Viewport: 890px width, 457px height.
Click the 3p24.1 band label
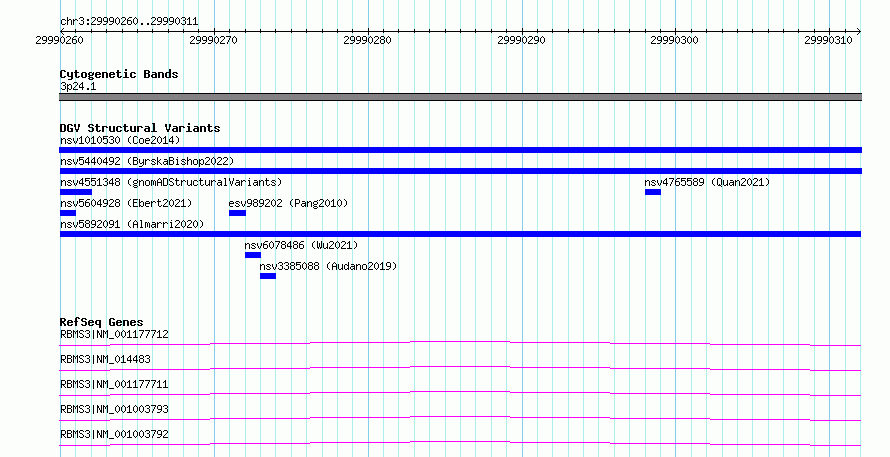pyautogui.click(x=78, y=86)
